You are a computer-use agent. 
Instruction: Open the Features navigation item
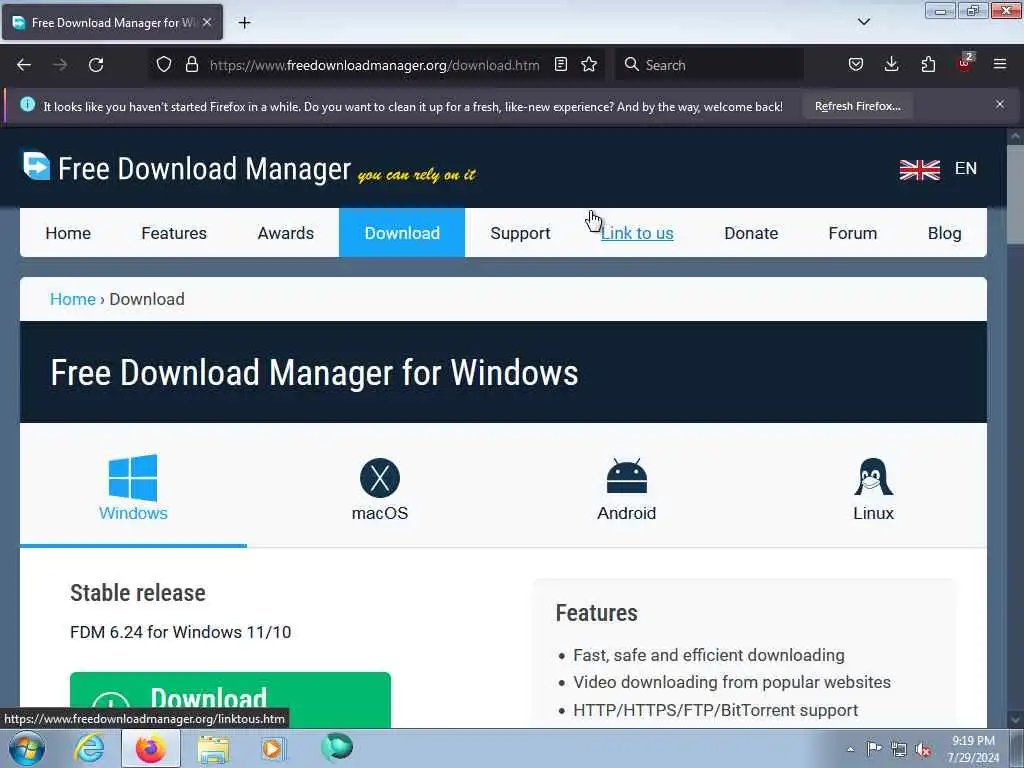[x=174, y=233]
